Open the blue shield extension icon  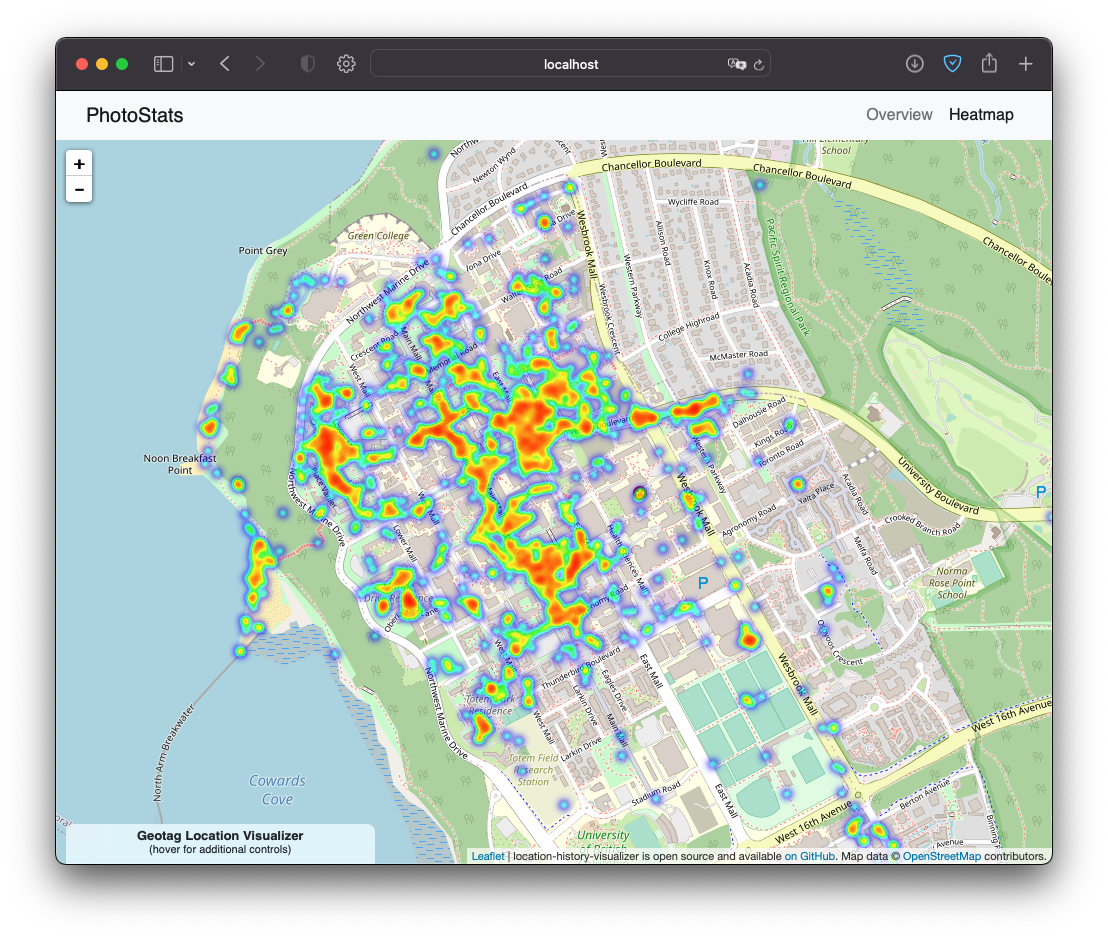pyautogui.click(x=952, y=64)
